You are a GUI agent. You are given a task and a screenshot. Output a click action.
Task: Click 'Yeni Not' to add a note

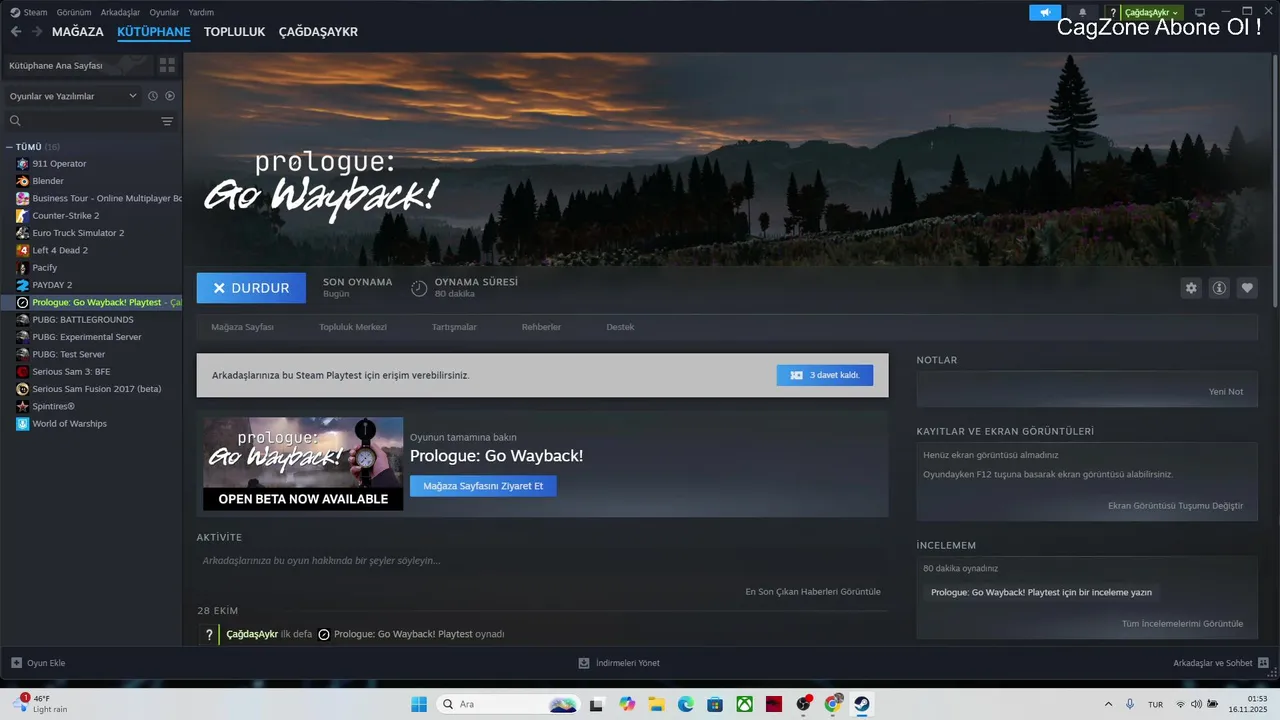(1226, 392)
